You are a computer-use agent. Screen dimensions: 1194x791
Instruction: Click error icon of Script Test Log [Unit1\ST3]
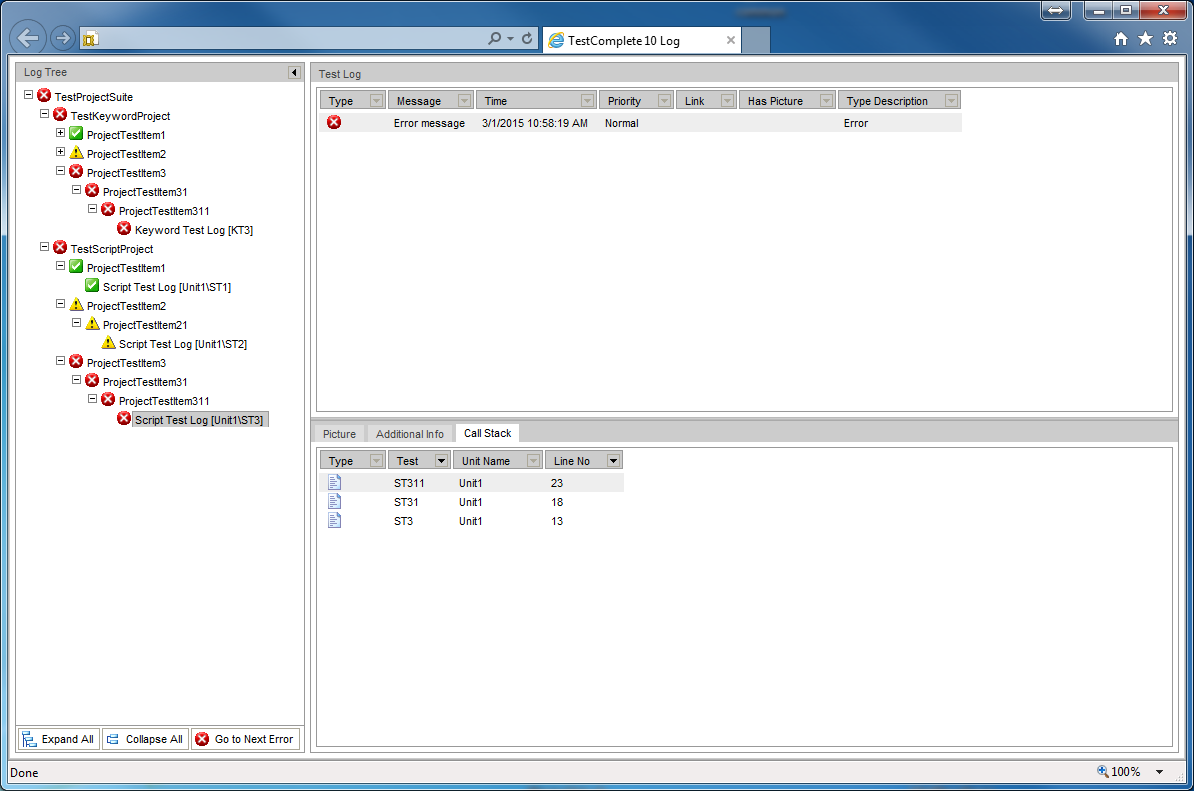(124, 419)
